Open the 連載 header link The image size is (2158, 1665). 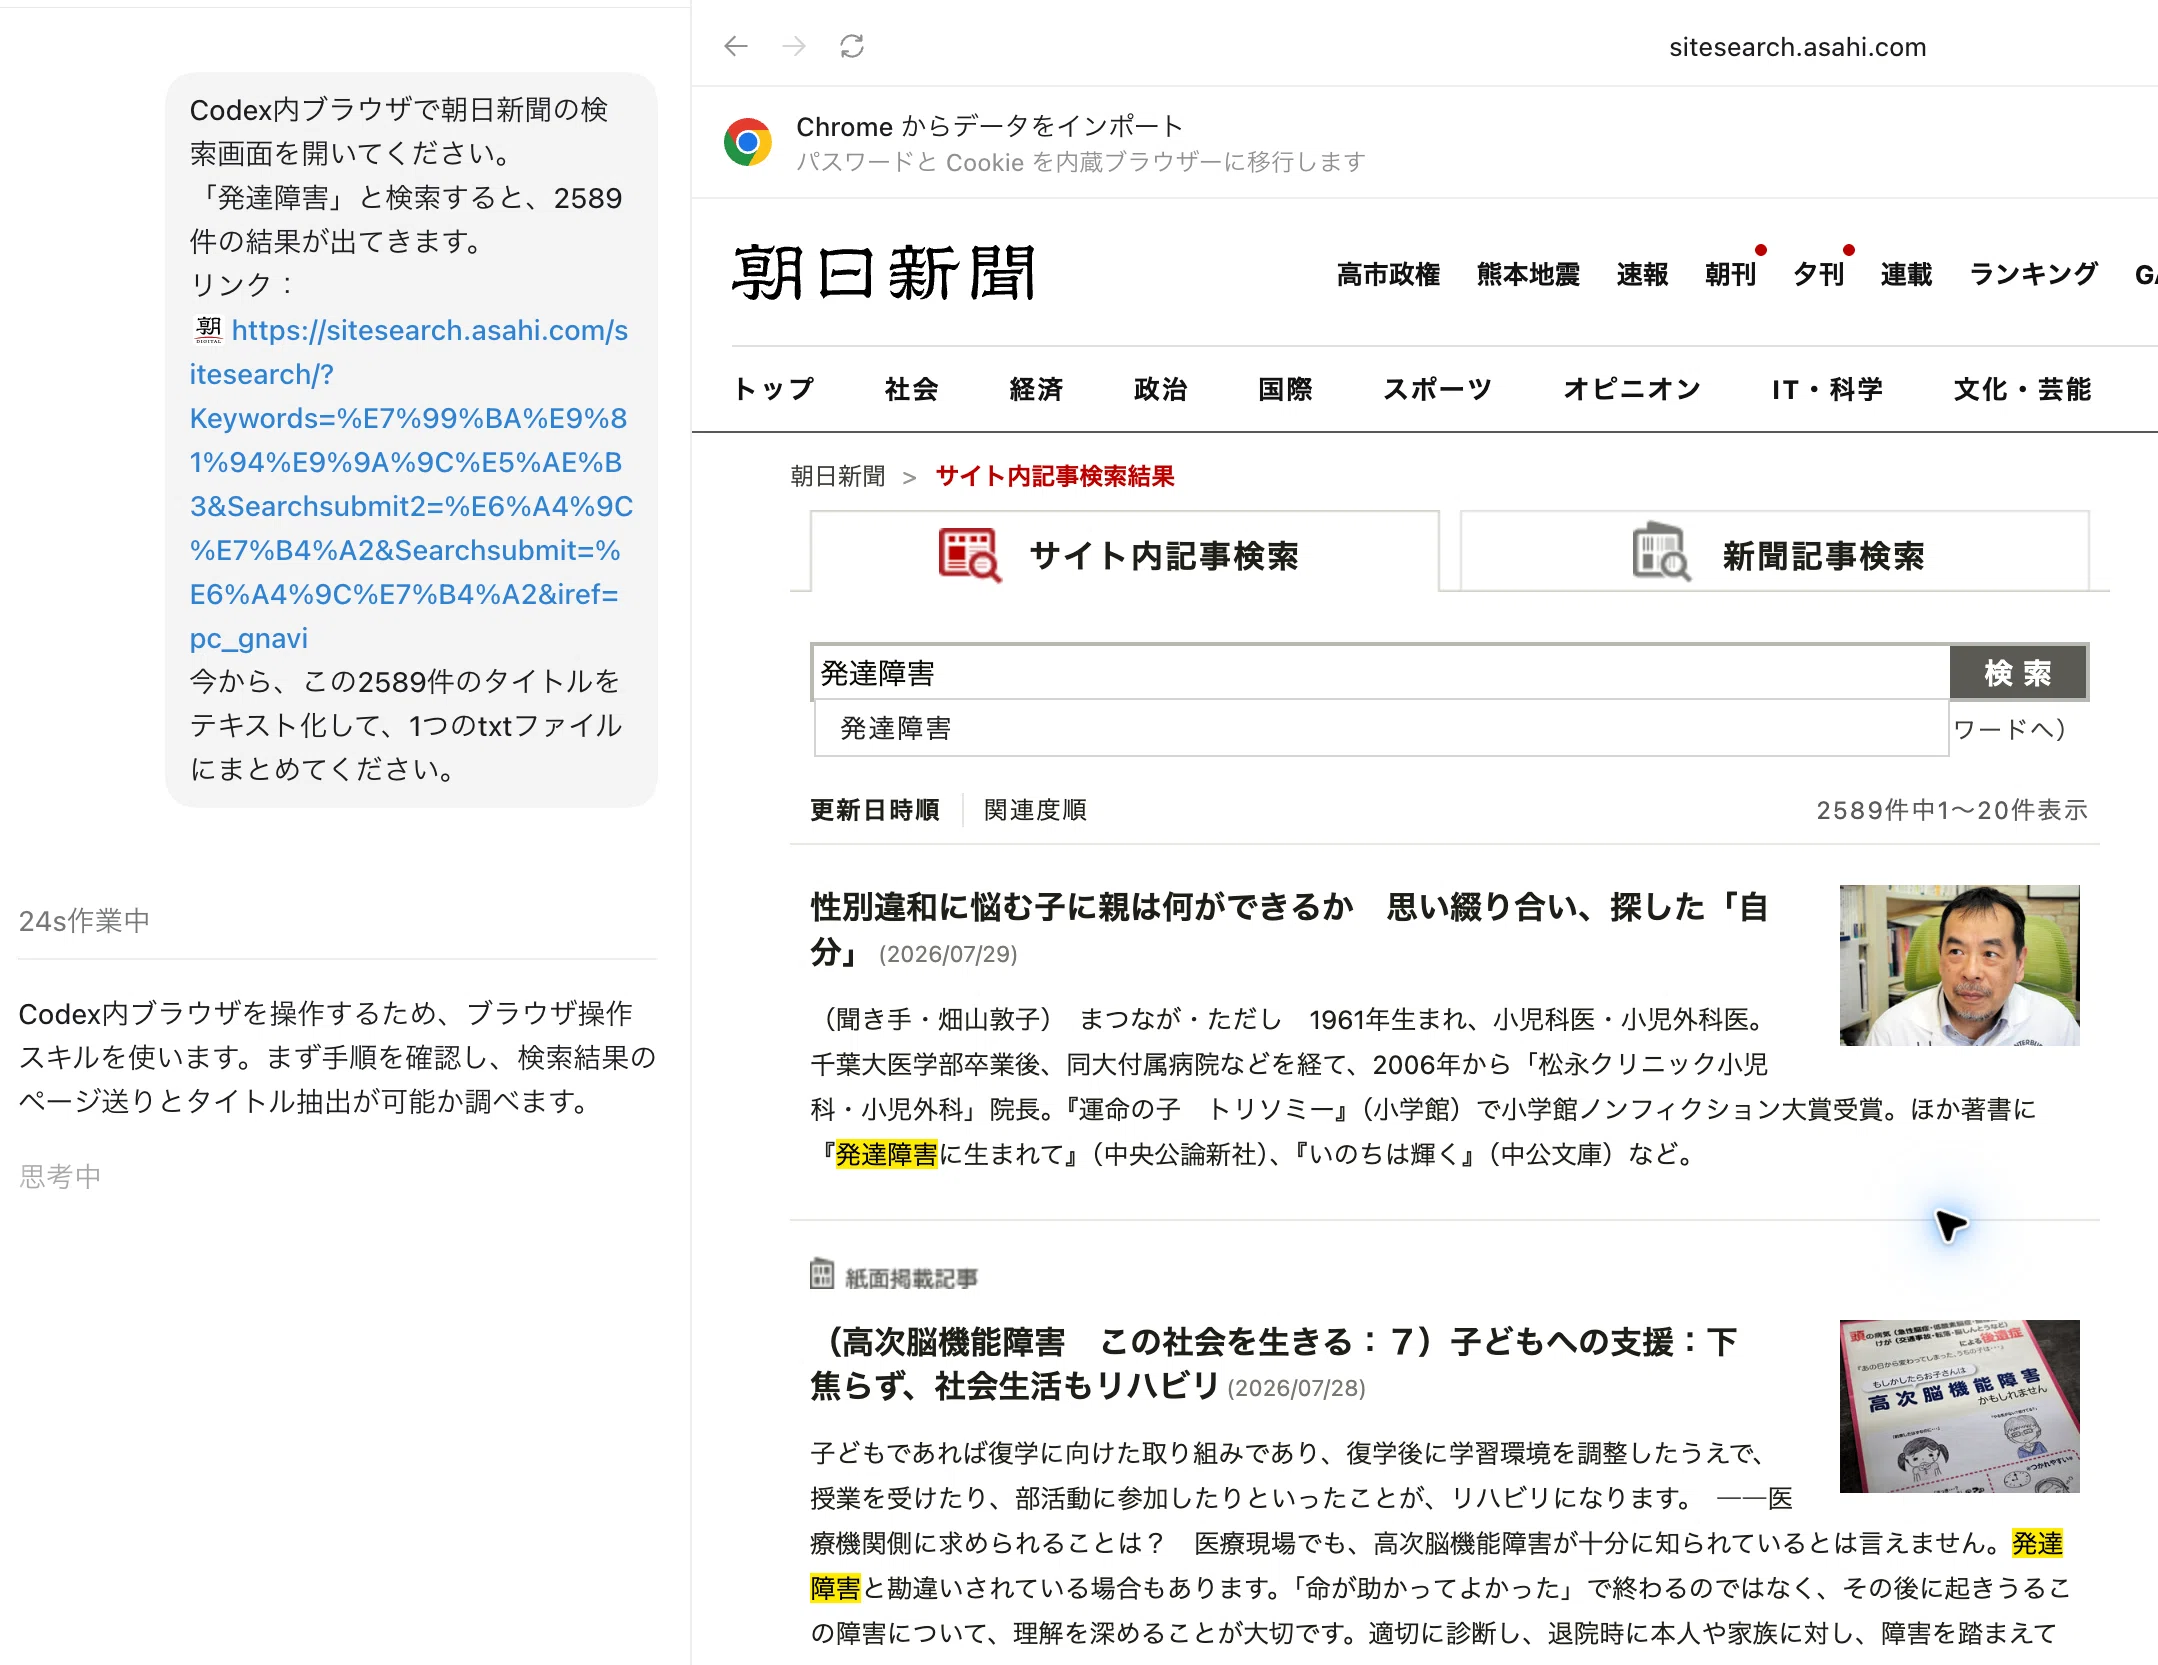1906,274
